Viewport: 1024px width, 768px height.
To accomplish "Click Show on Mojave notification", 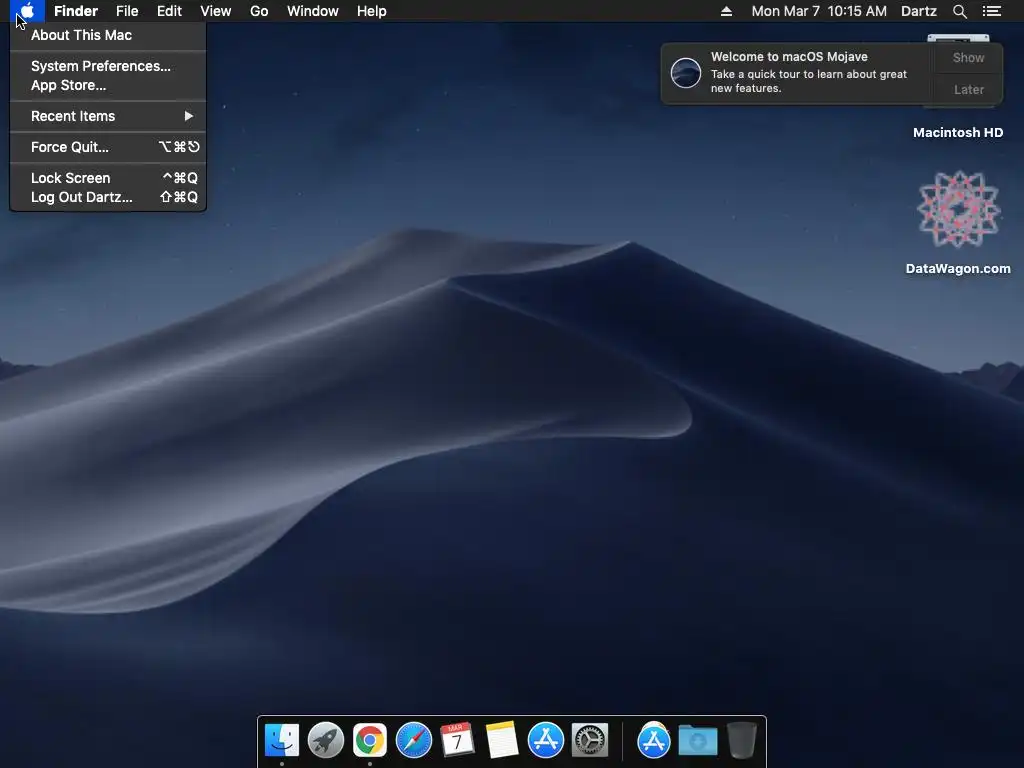I will click(x=968, y=57).
